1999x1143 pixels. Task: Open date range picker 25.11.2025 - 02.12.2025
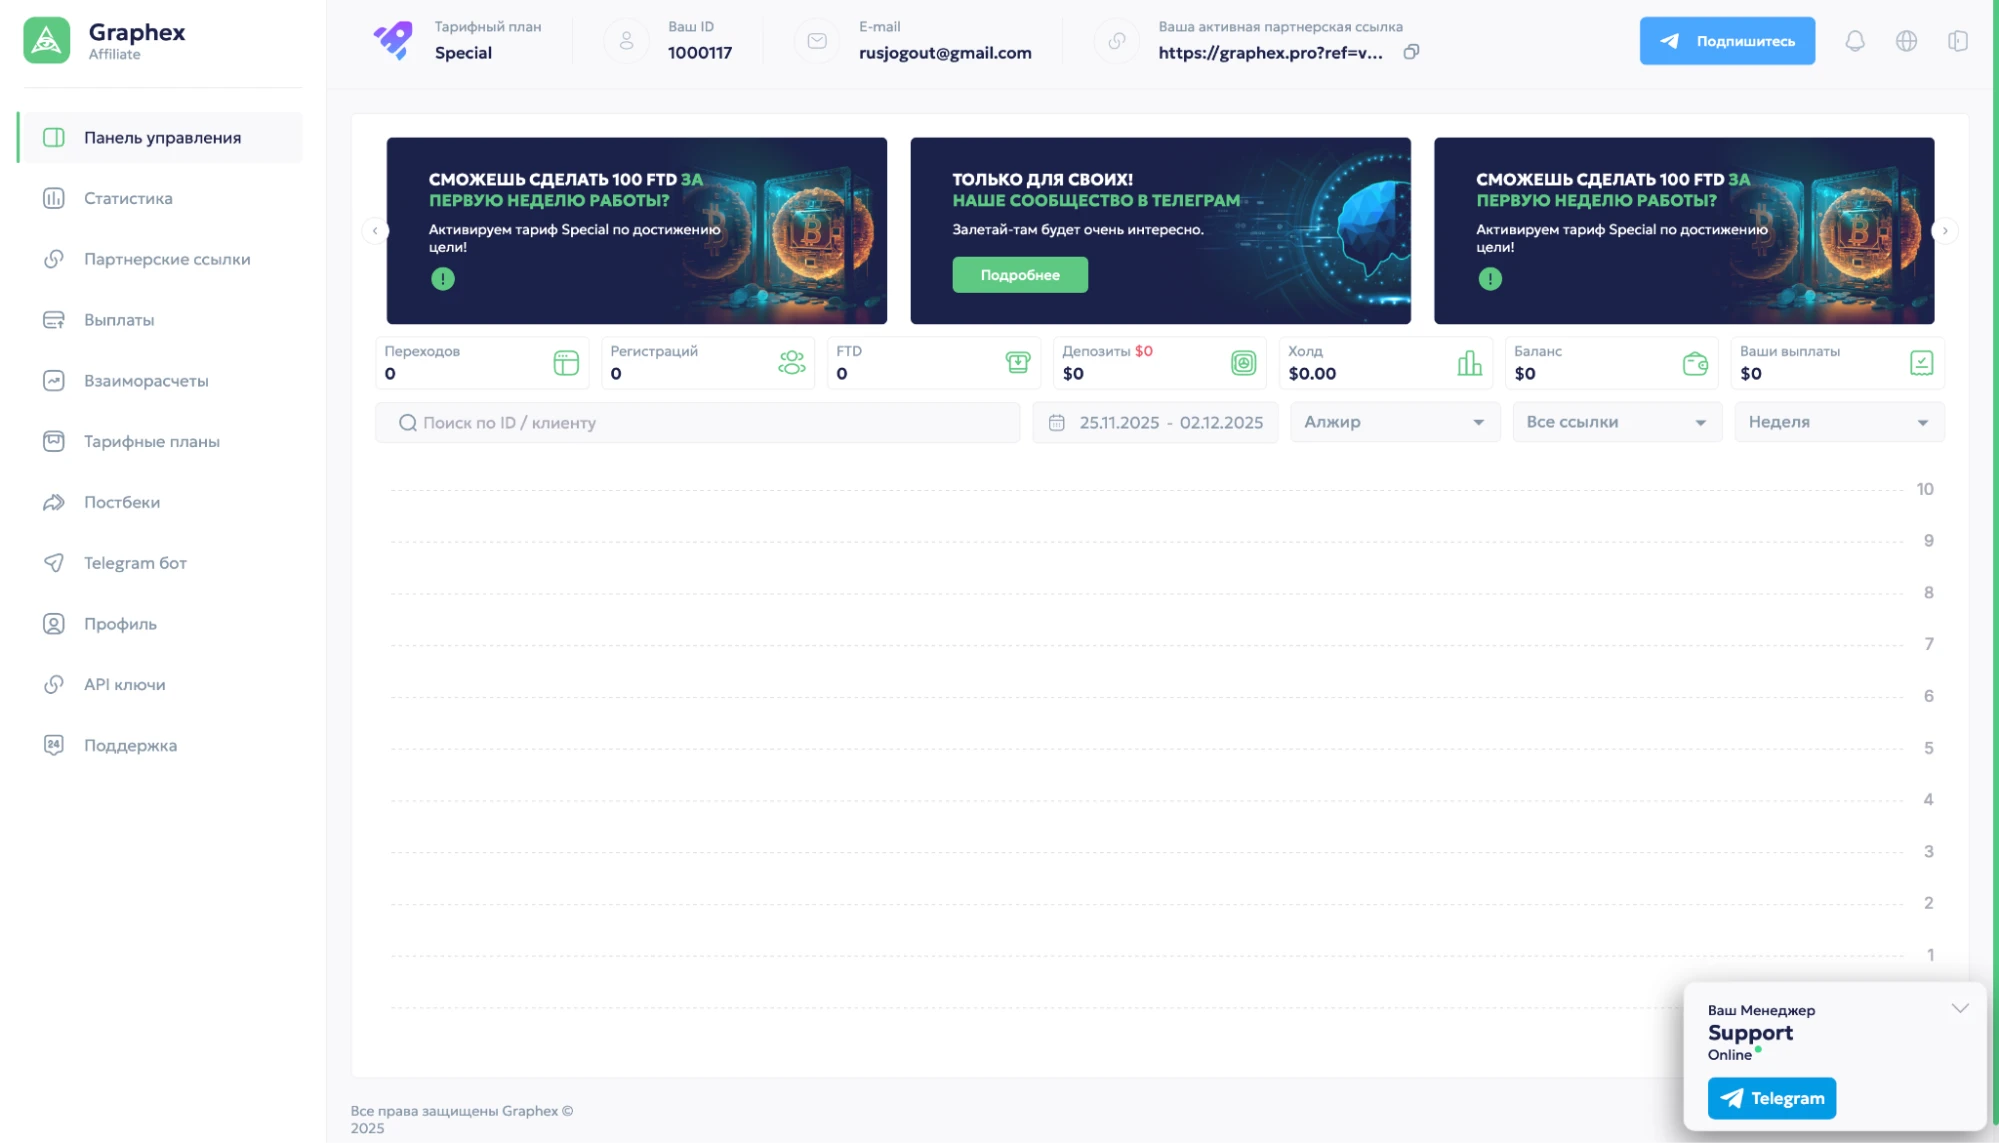coord(1155,423)
